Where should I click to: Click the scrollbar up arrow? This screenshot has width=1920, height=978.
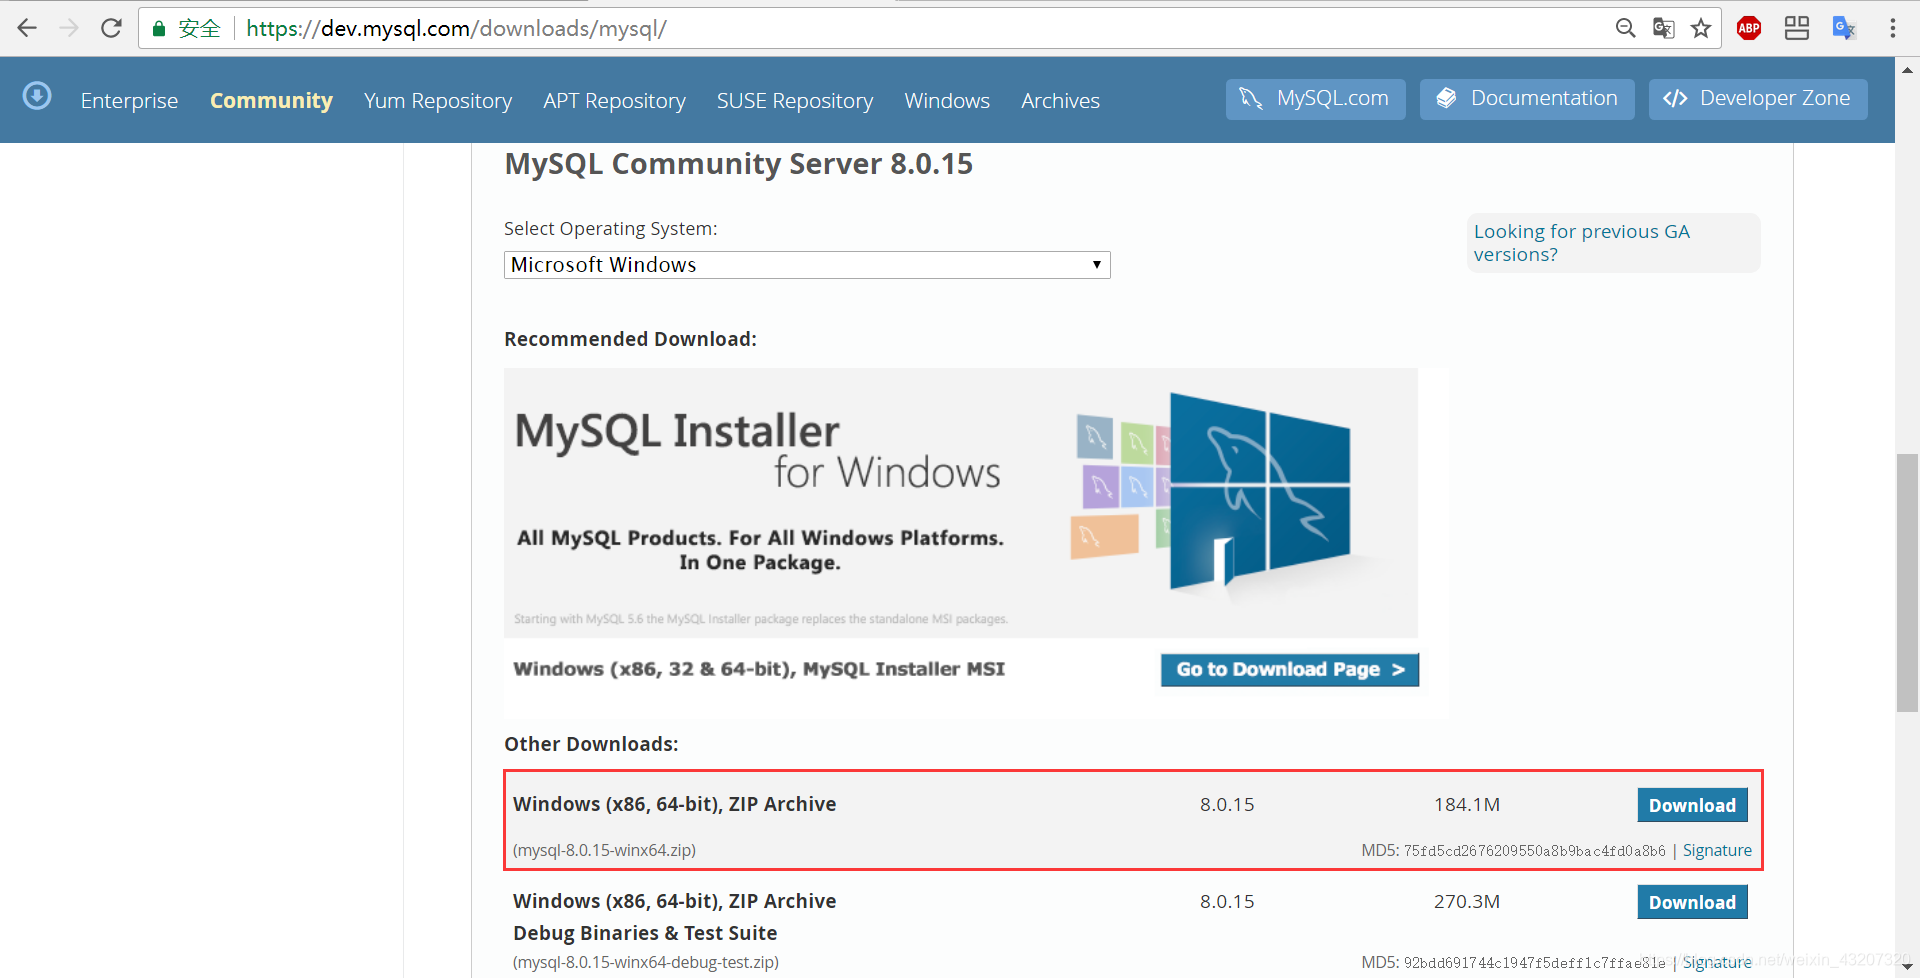pyautogui.click(x=1907, y=70)
